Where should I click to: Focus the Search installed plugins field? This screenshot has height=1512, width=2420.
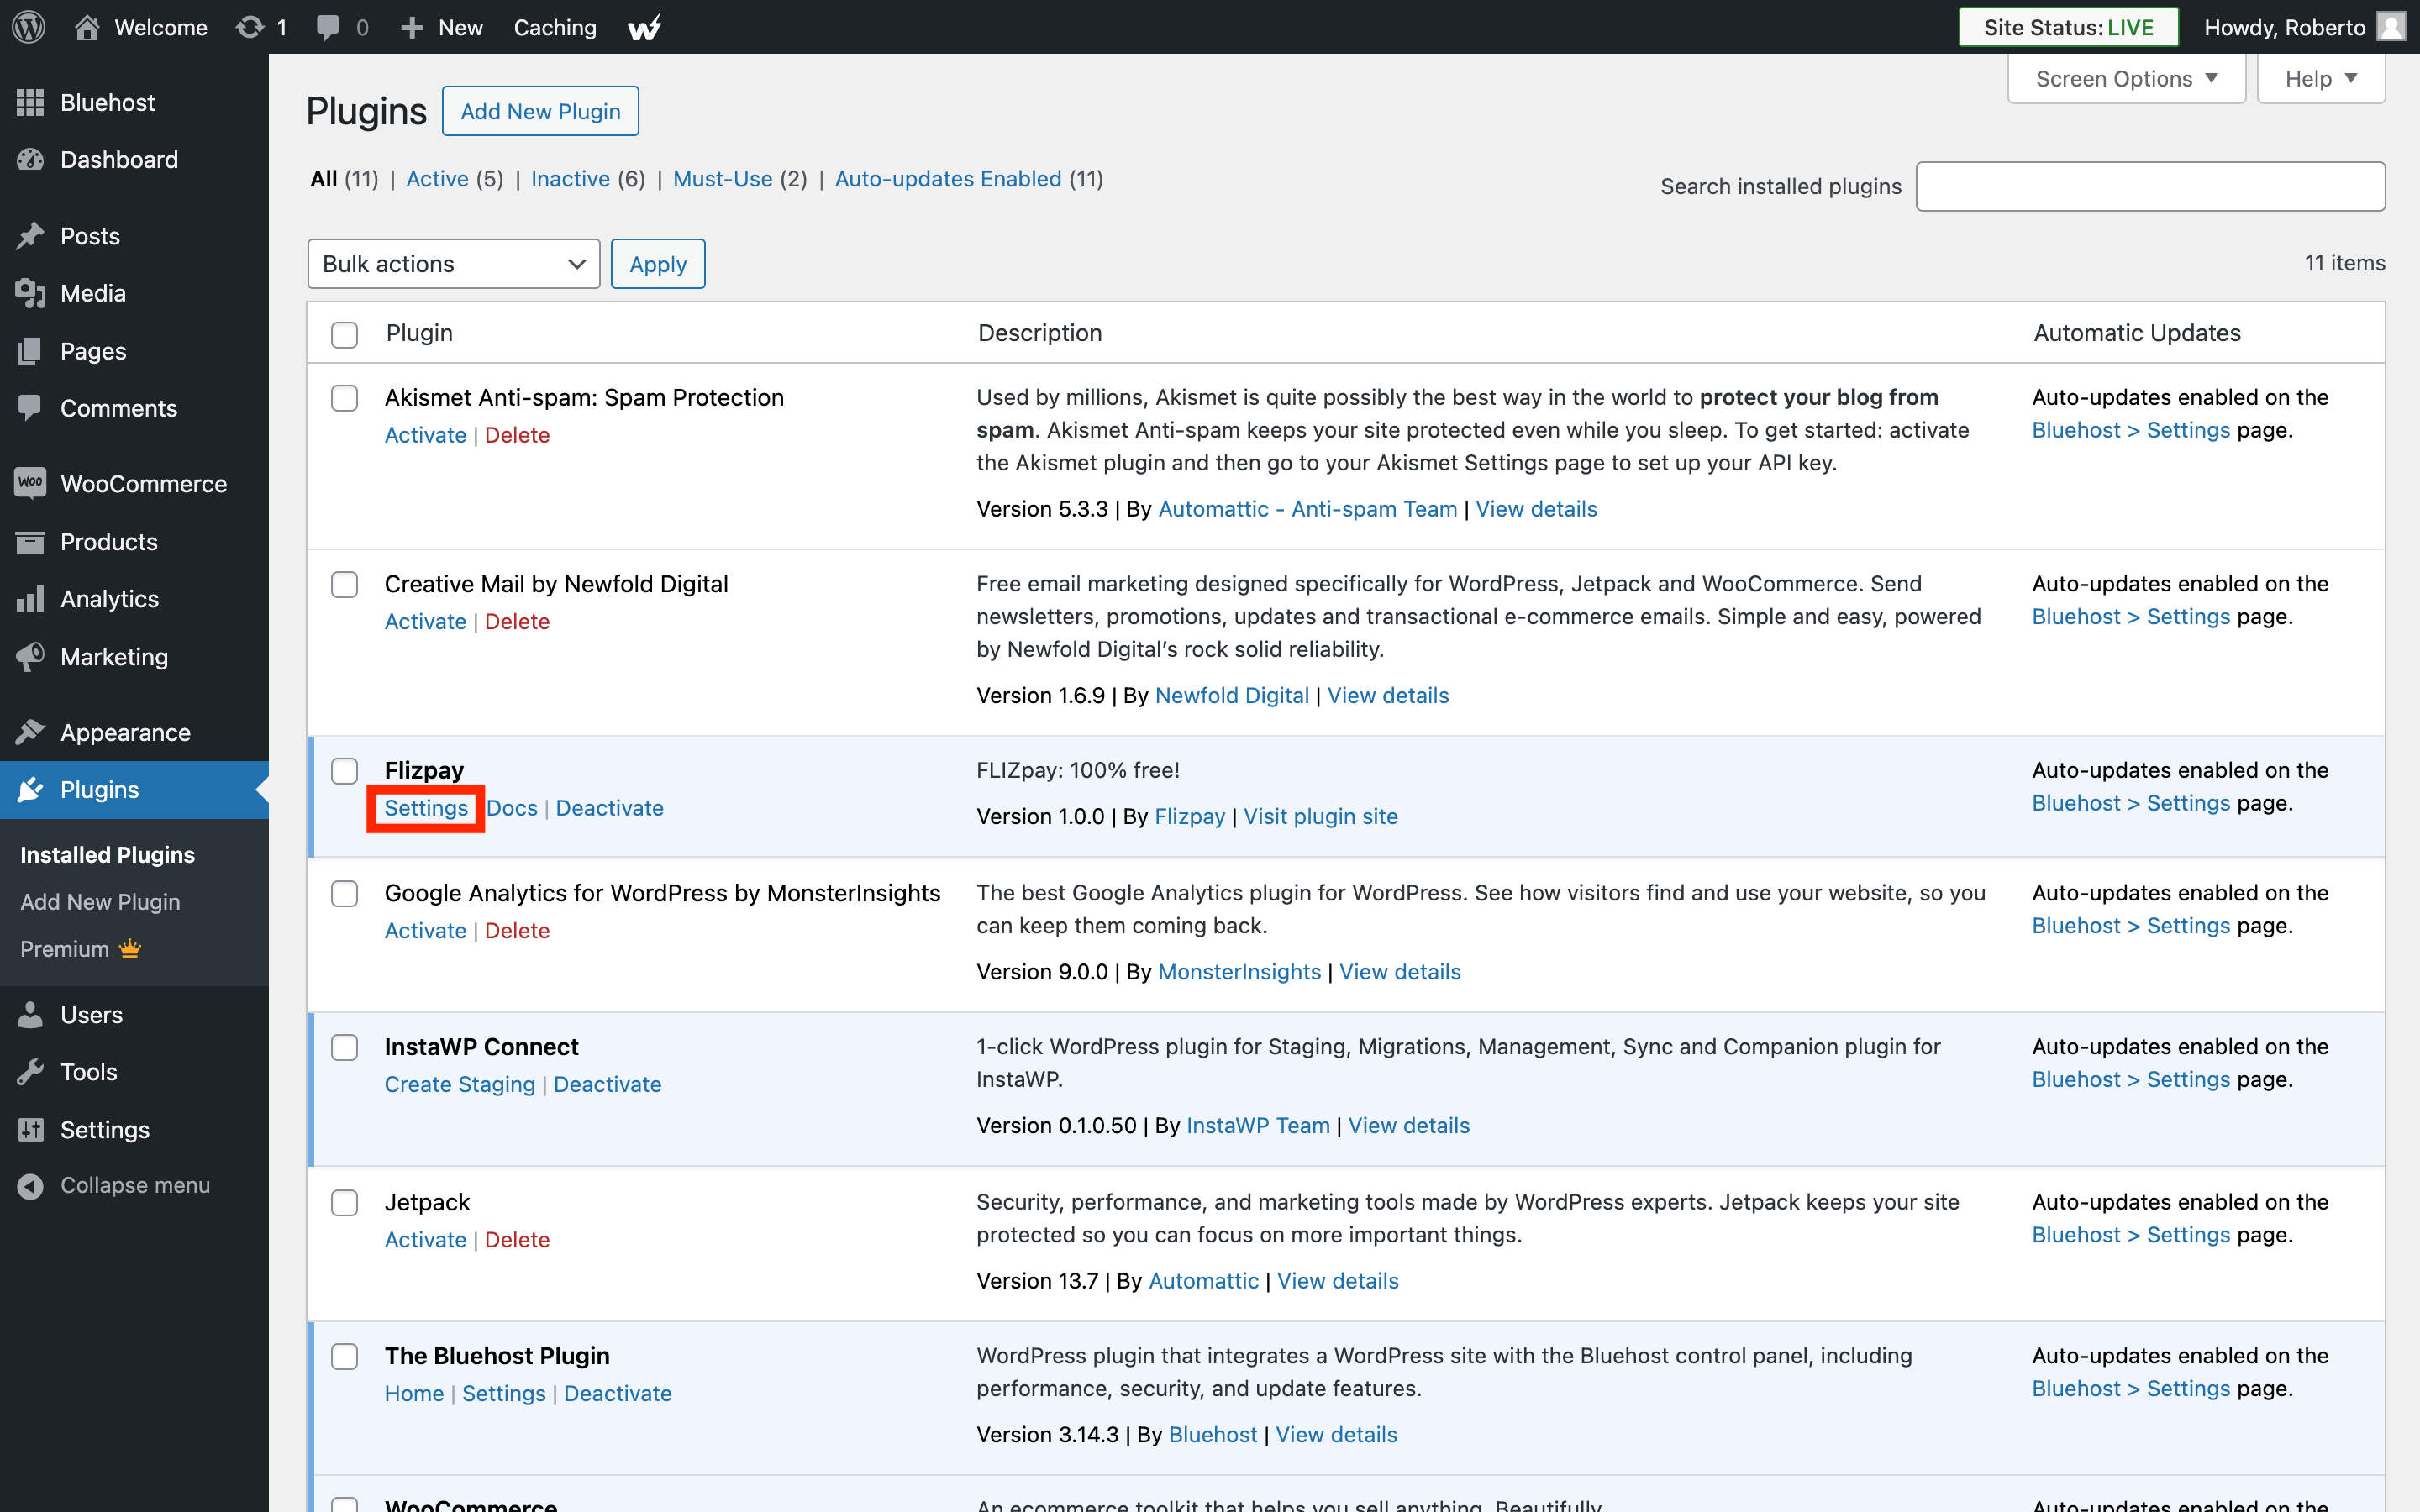(2150, 186)
